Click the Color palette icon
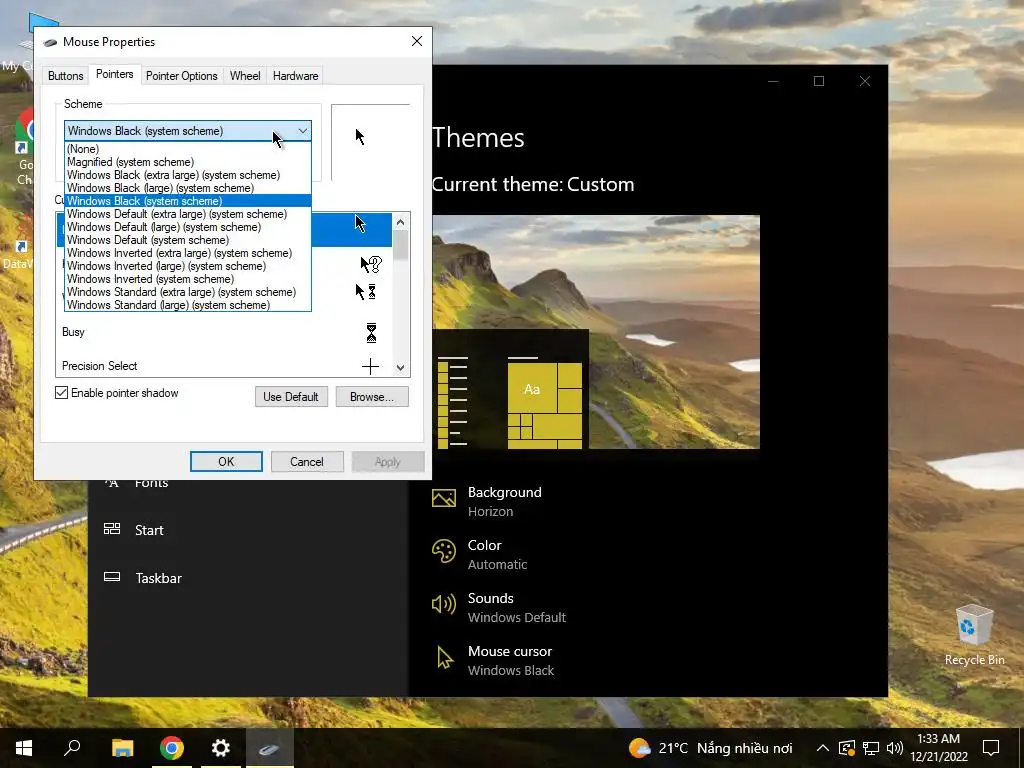This screenshot has width=1024, height=768. 443,551
